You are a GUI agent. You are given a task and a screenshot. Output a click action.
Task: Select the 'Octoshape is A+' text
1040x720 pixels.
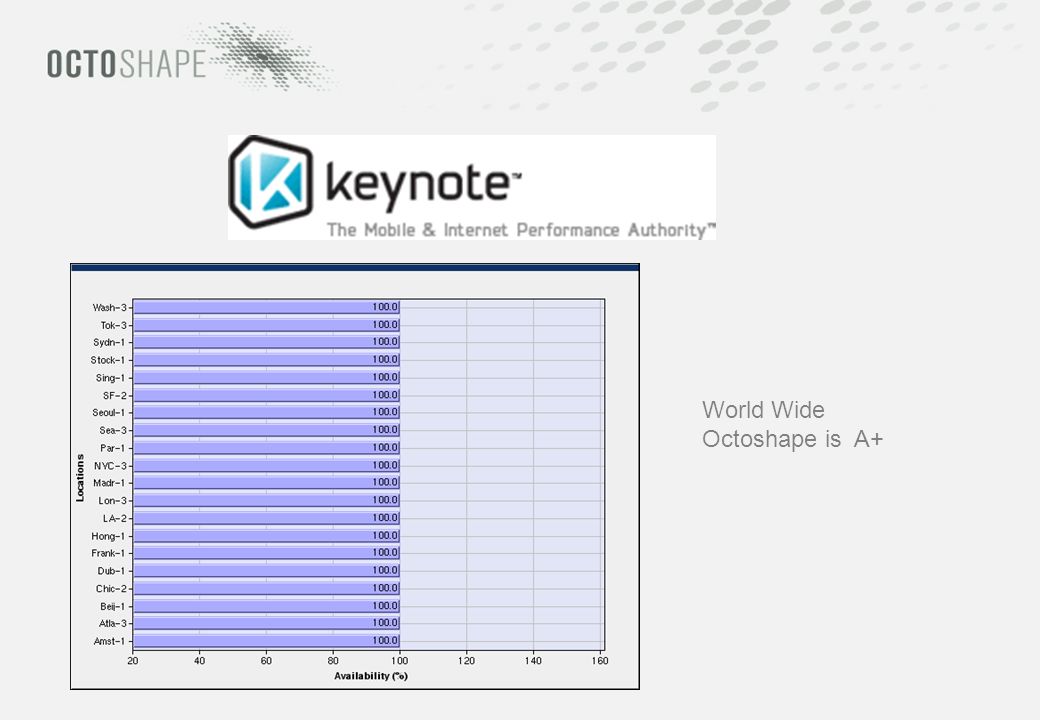point(793,439)
